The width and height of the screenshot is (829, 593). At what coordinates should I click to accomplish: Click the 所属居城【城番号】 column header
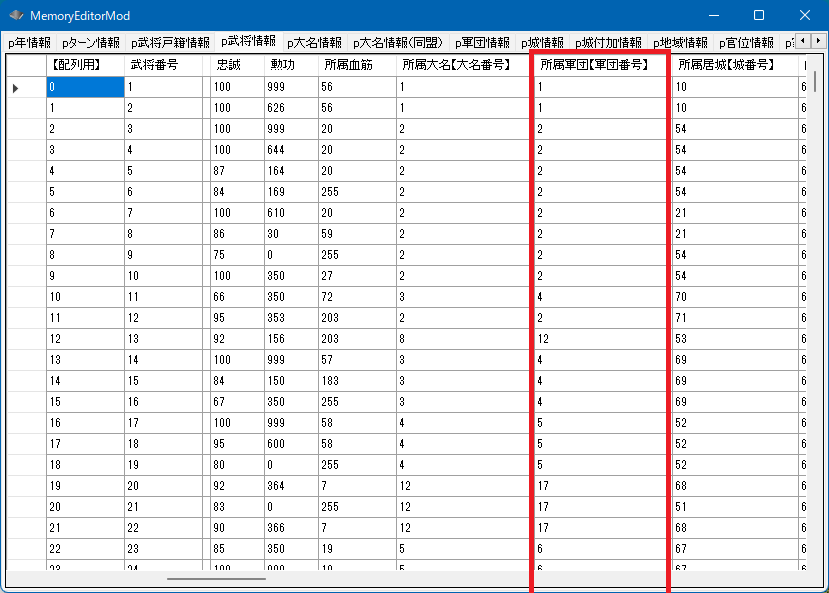(735, 65)
